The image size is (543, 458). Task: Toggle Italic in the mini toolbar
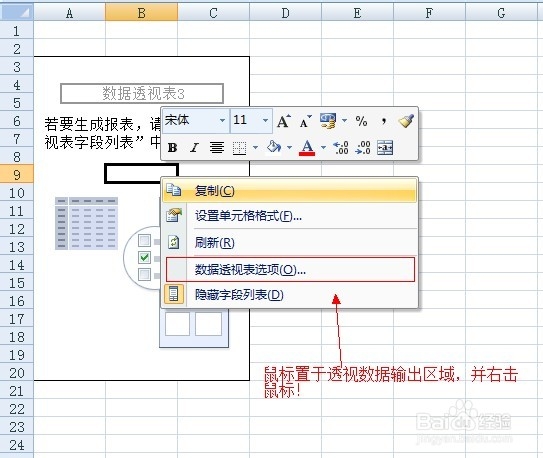(194, 148)
